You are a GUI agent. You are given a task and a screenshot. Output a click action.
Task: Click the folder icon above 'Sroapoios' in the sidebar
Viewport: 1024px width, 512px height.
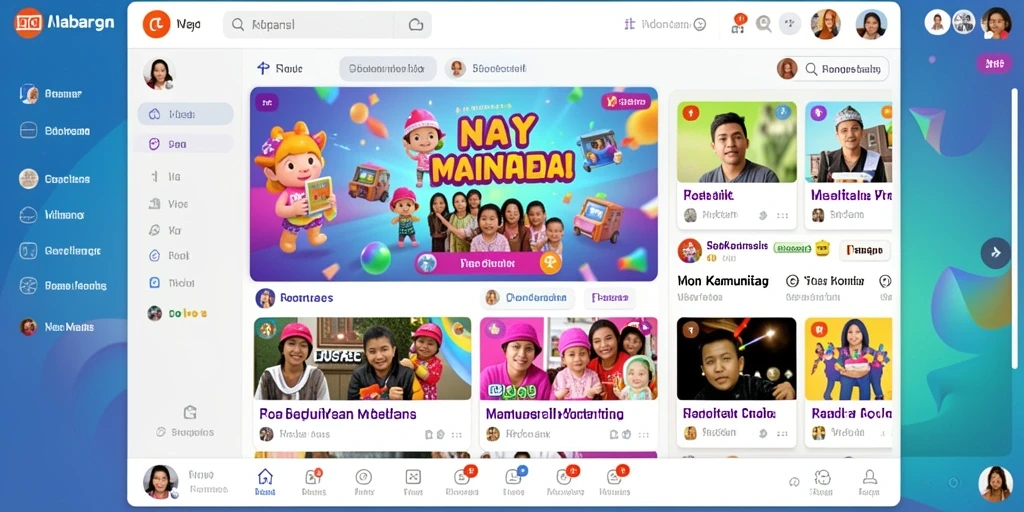(190, 412)
